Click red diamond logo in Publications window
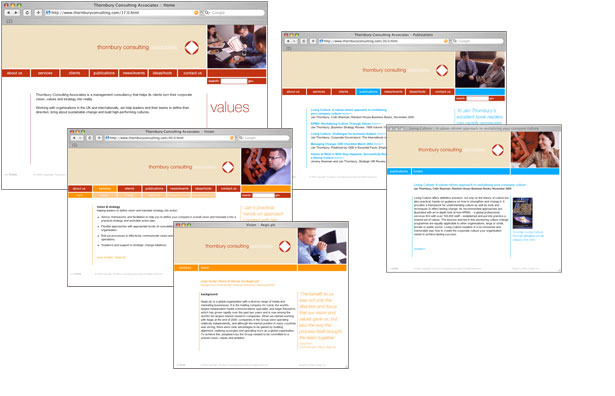615x396 pixels. [442, 70]
